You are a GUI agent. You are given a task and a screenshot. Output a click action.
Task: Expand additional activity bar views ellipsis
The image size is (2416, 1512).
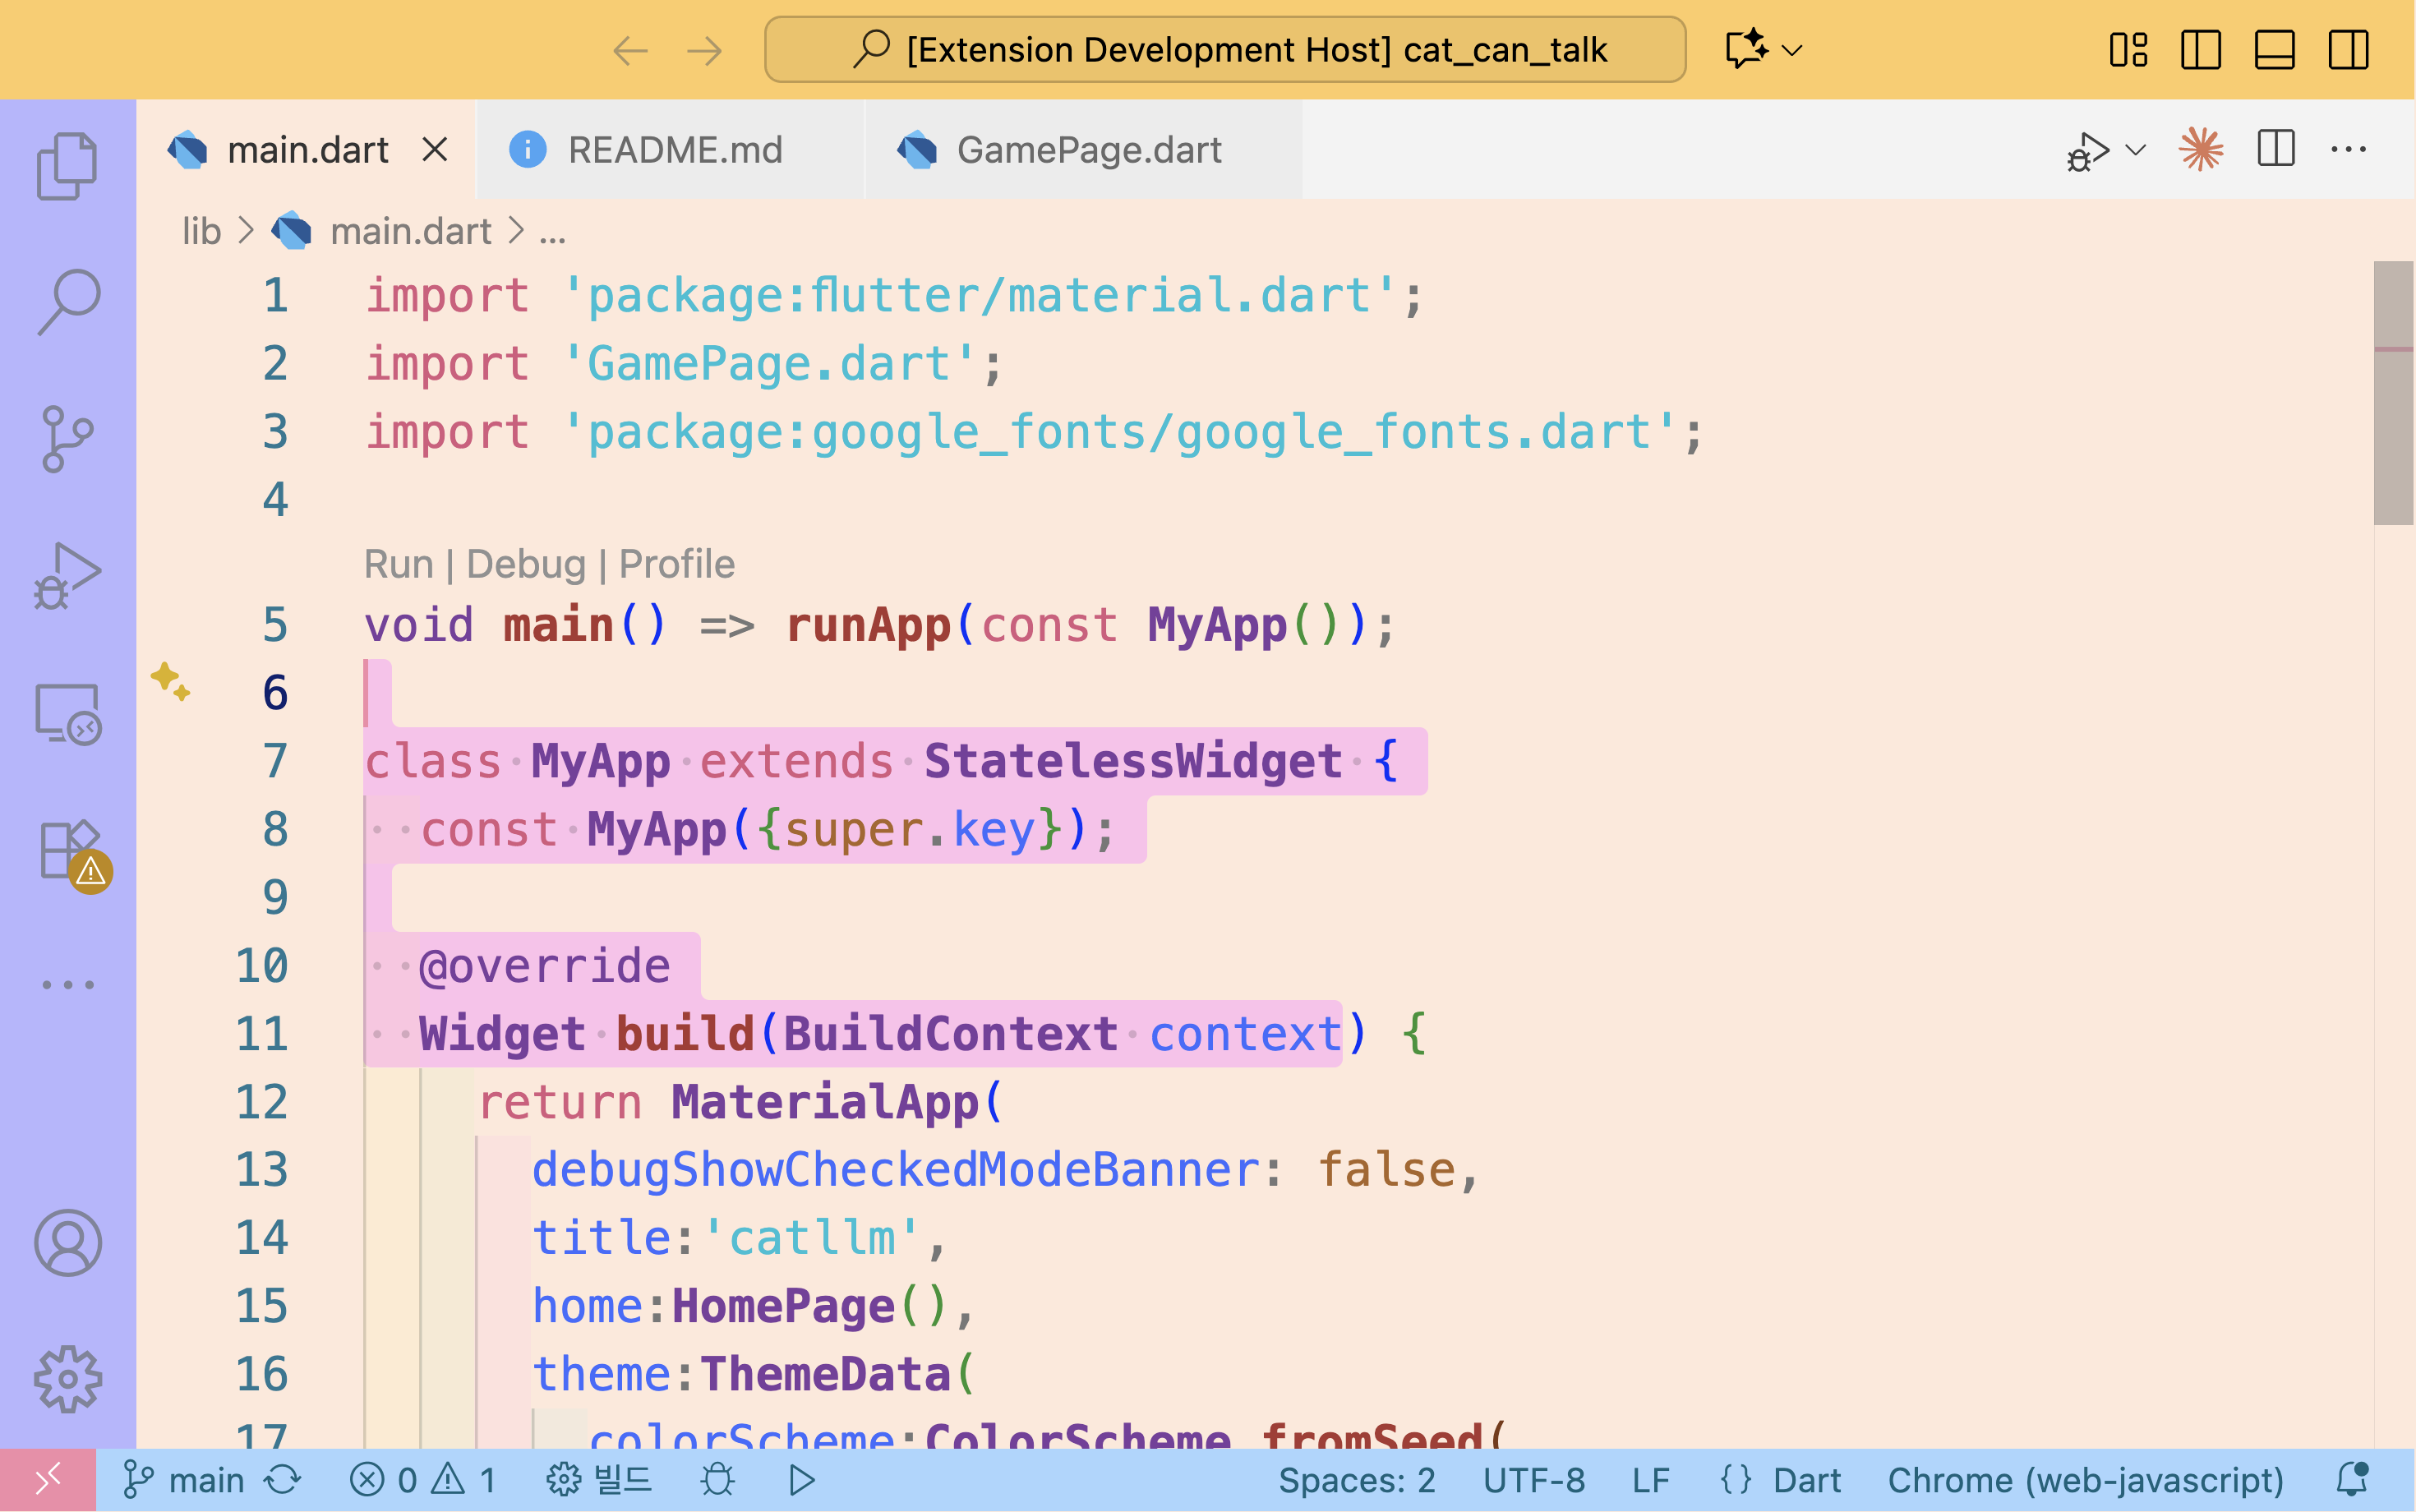pyautogui.click(x=67, y=985)
